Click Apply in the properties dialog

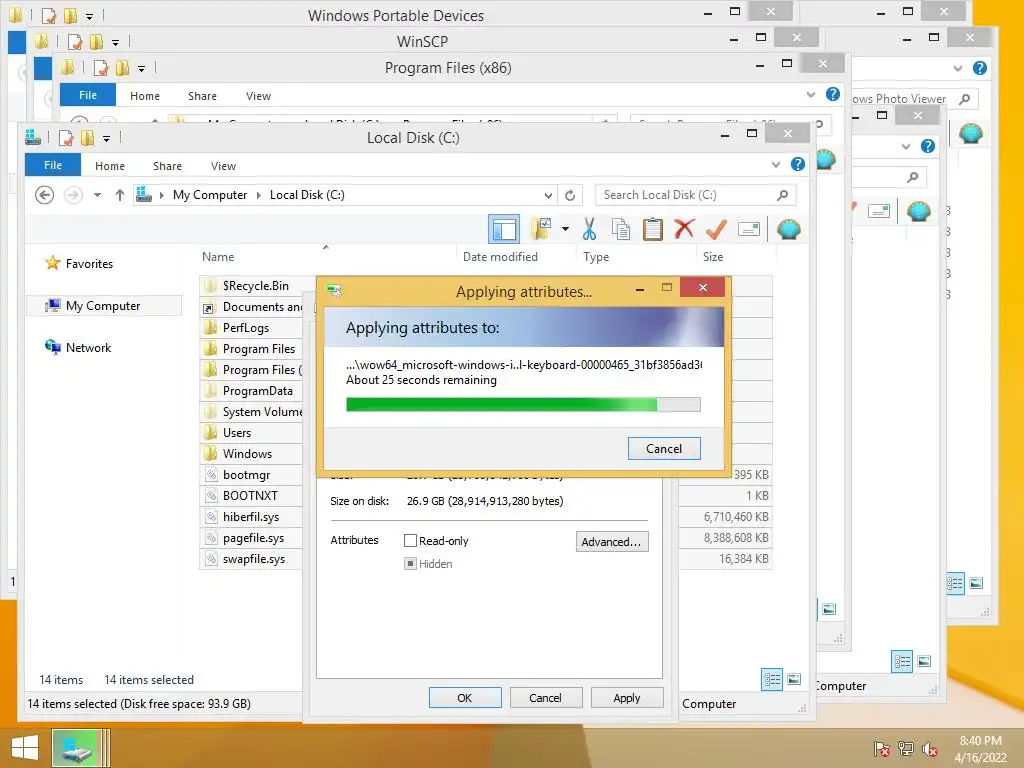coord(626,698)
